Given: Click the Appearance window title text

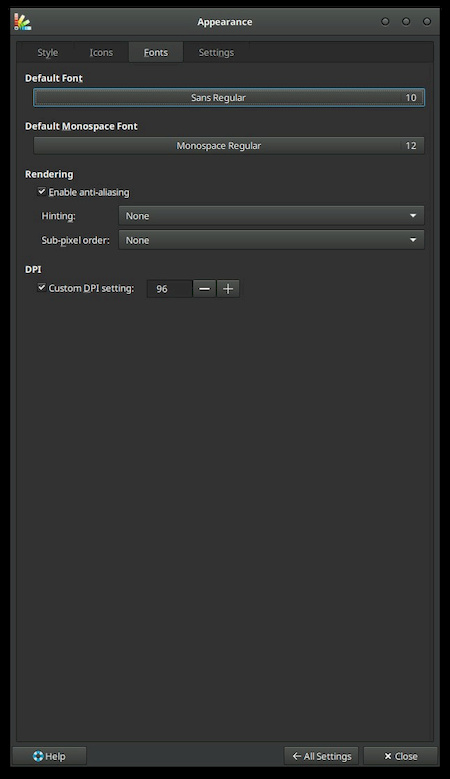Looking at the screenshot, I should pyautogui.click(x=225, y=22).
